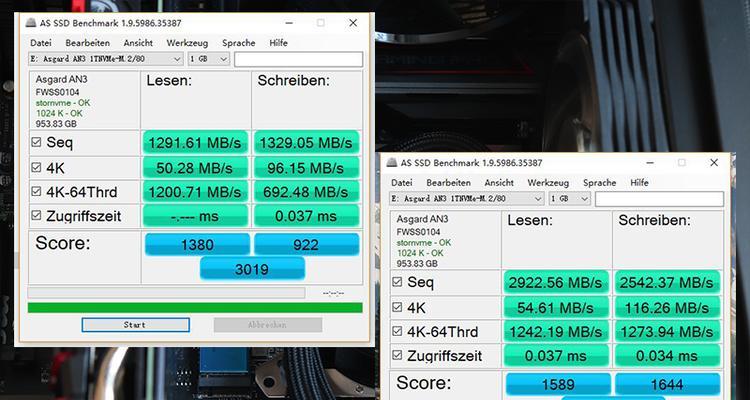The height and width of the screenshot is (400, 750).
Task: Click the 50.28 MB/s 4K read value
Action: coord(195,167)
